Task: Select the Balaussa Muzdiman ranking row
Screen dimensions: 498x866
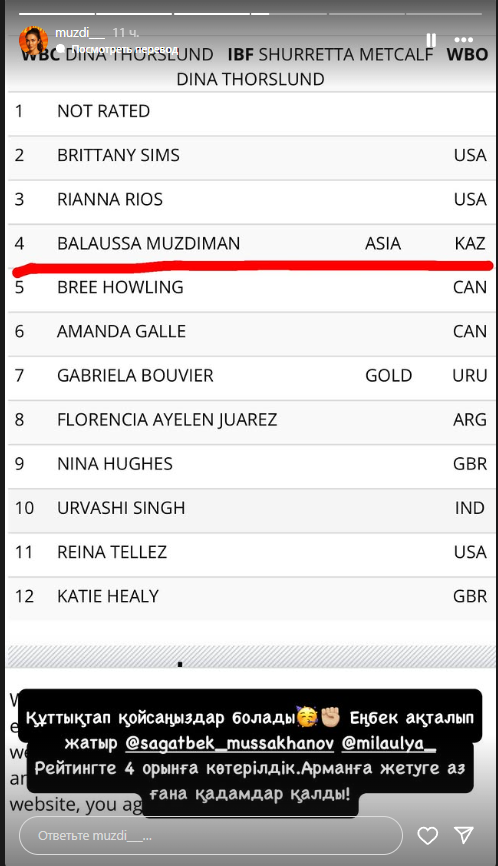Action: [x=251, y=244]
